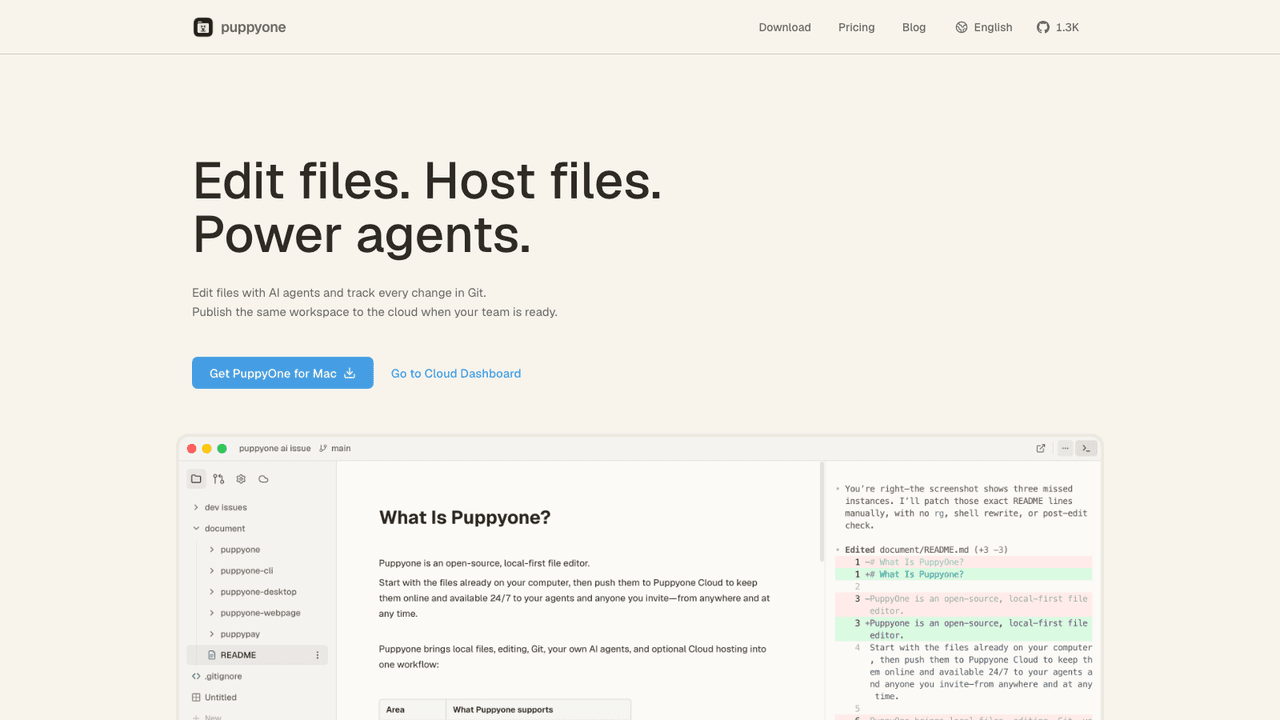1280x720 pixels.
Task: Open the English language selector
Action: coord(984,27)
